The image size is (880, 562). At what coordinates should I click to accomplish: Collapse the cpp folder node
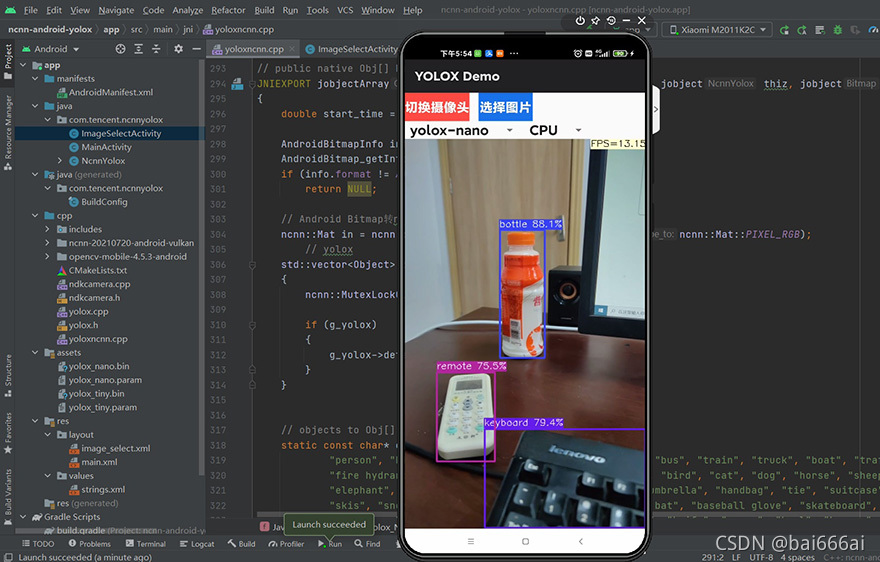tap(35, 216)
